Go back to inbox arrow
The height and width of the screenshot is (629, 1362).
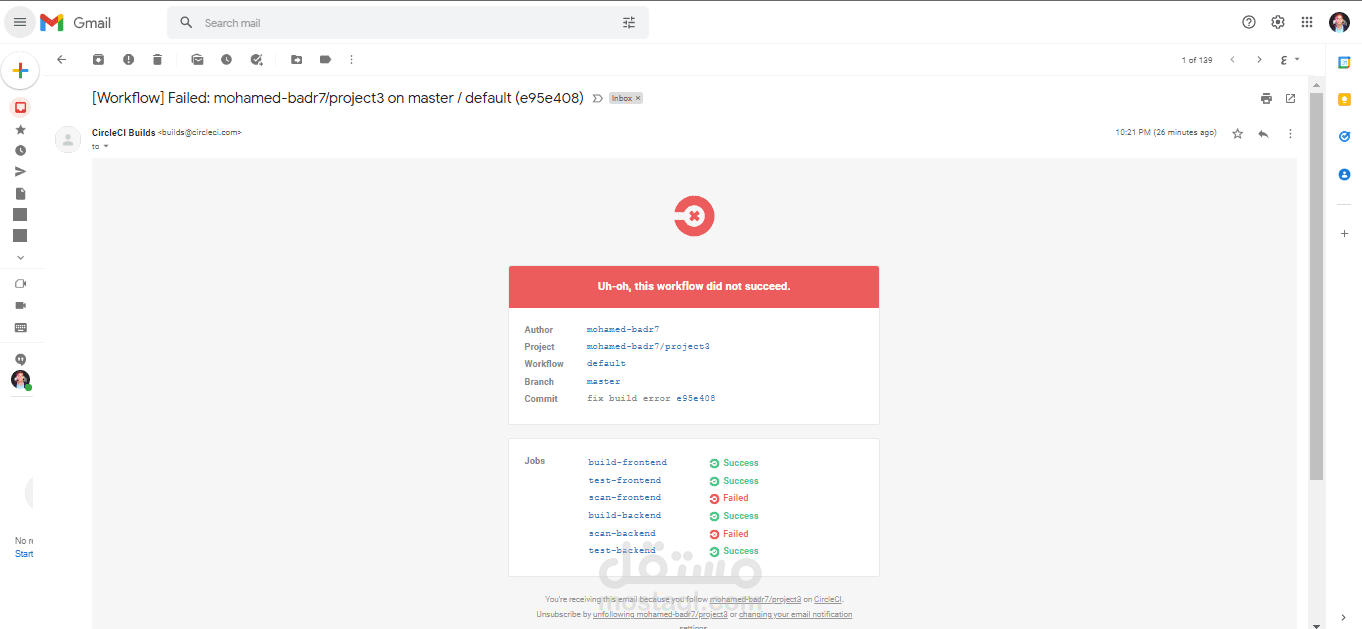point(62,60)
